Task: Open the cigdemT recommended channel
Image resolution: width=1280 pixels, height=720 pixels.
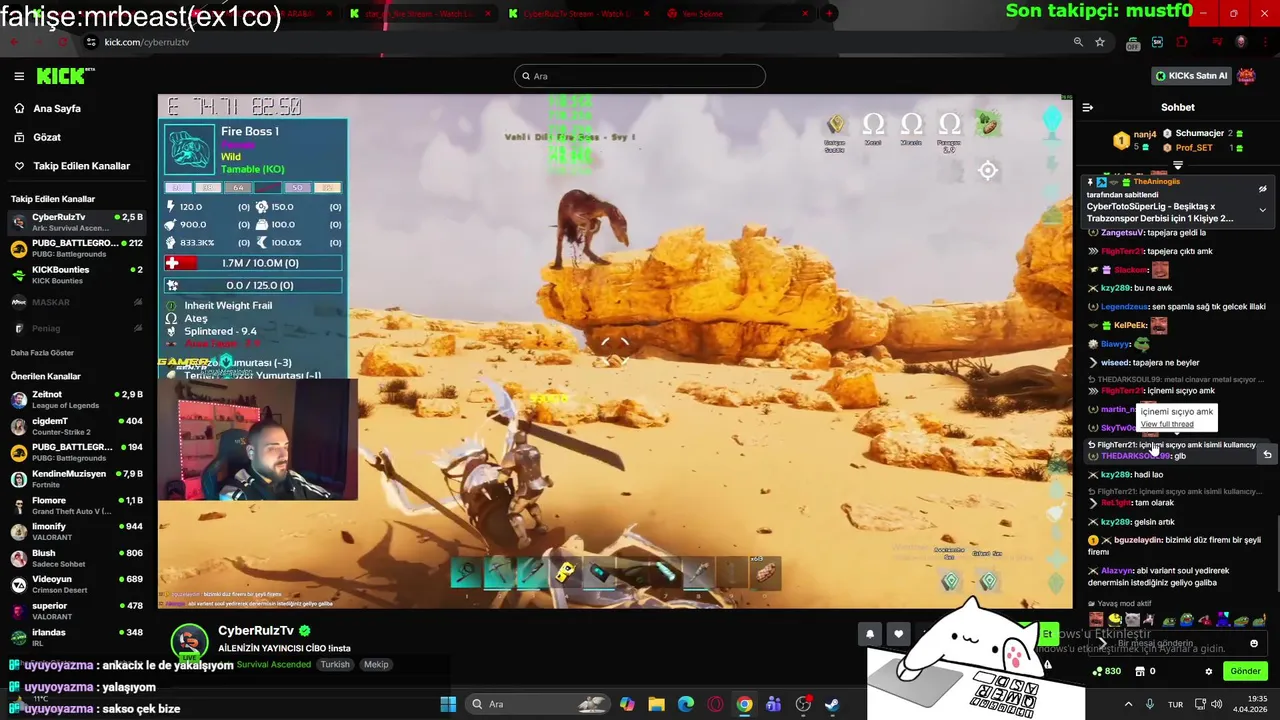Action: (77, 426)
